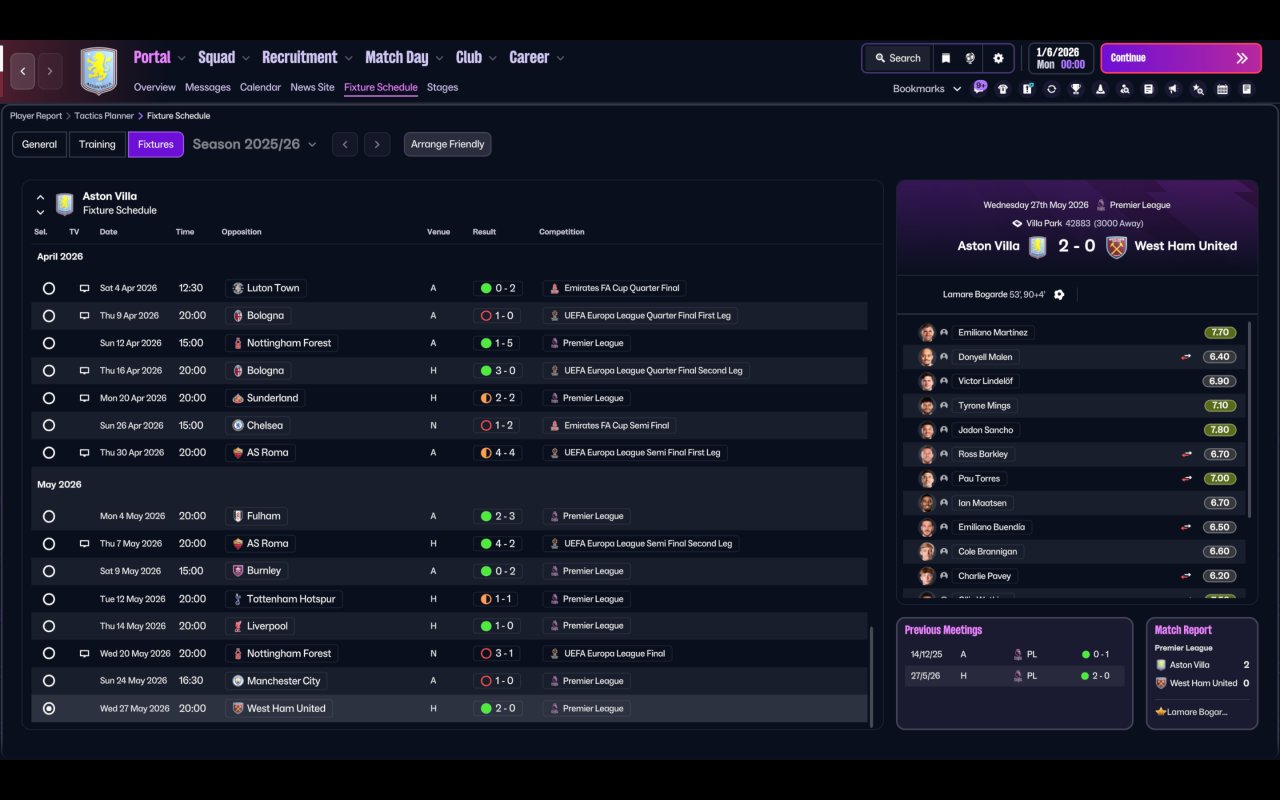Click the last notebook bookmark icon
Viewport: 1280px width, 800px height.
pos(1247,89)
